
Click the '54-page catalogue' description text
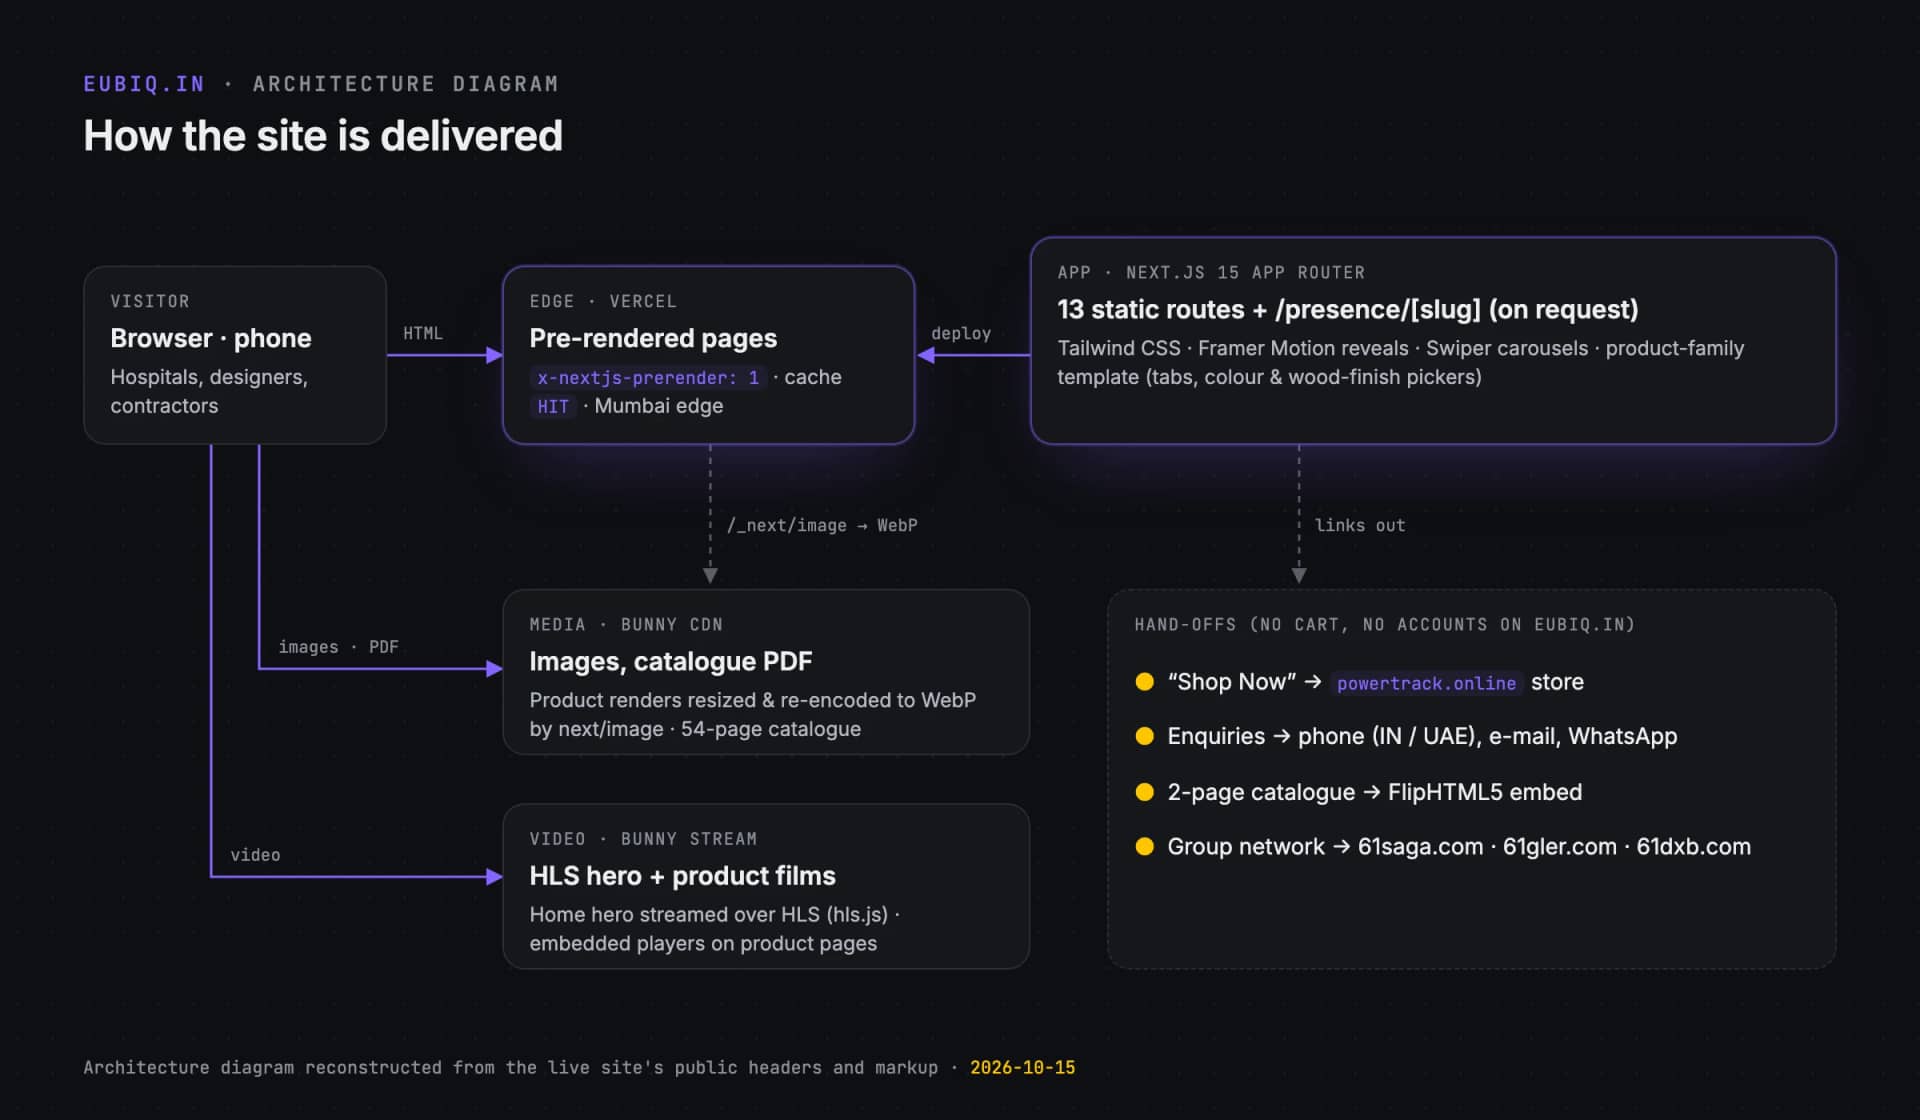(771, 729)
